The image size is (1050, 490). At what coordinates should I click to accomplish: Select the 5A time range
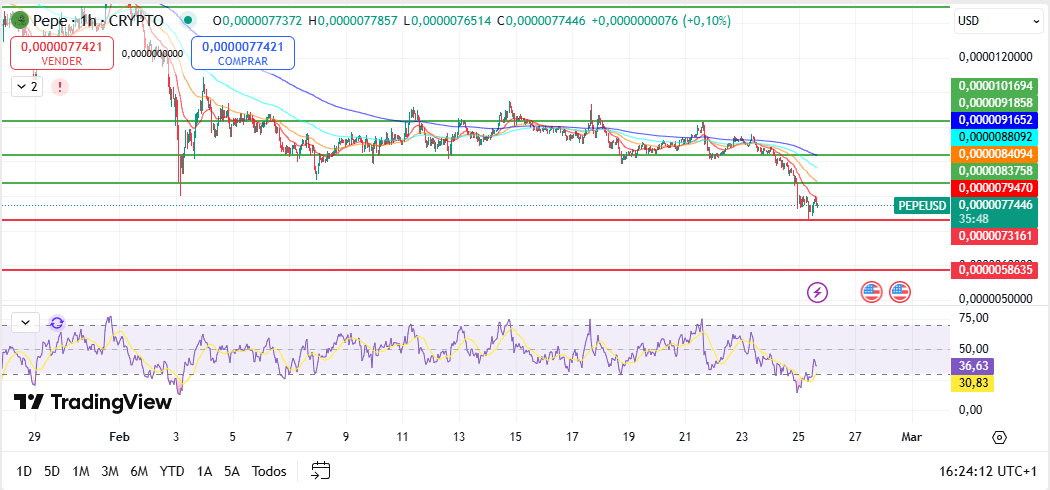(x=232, y=471)
